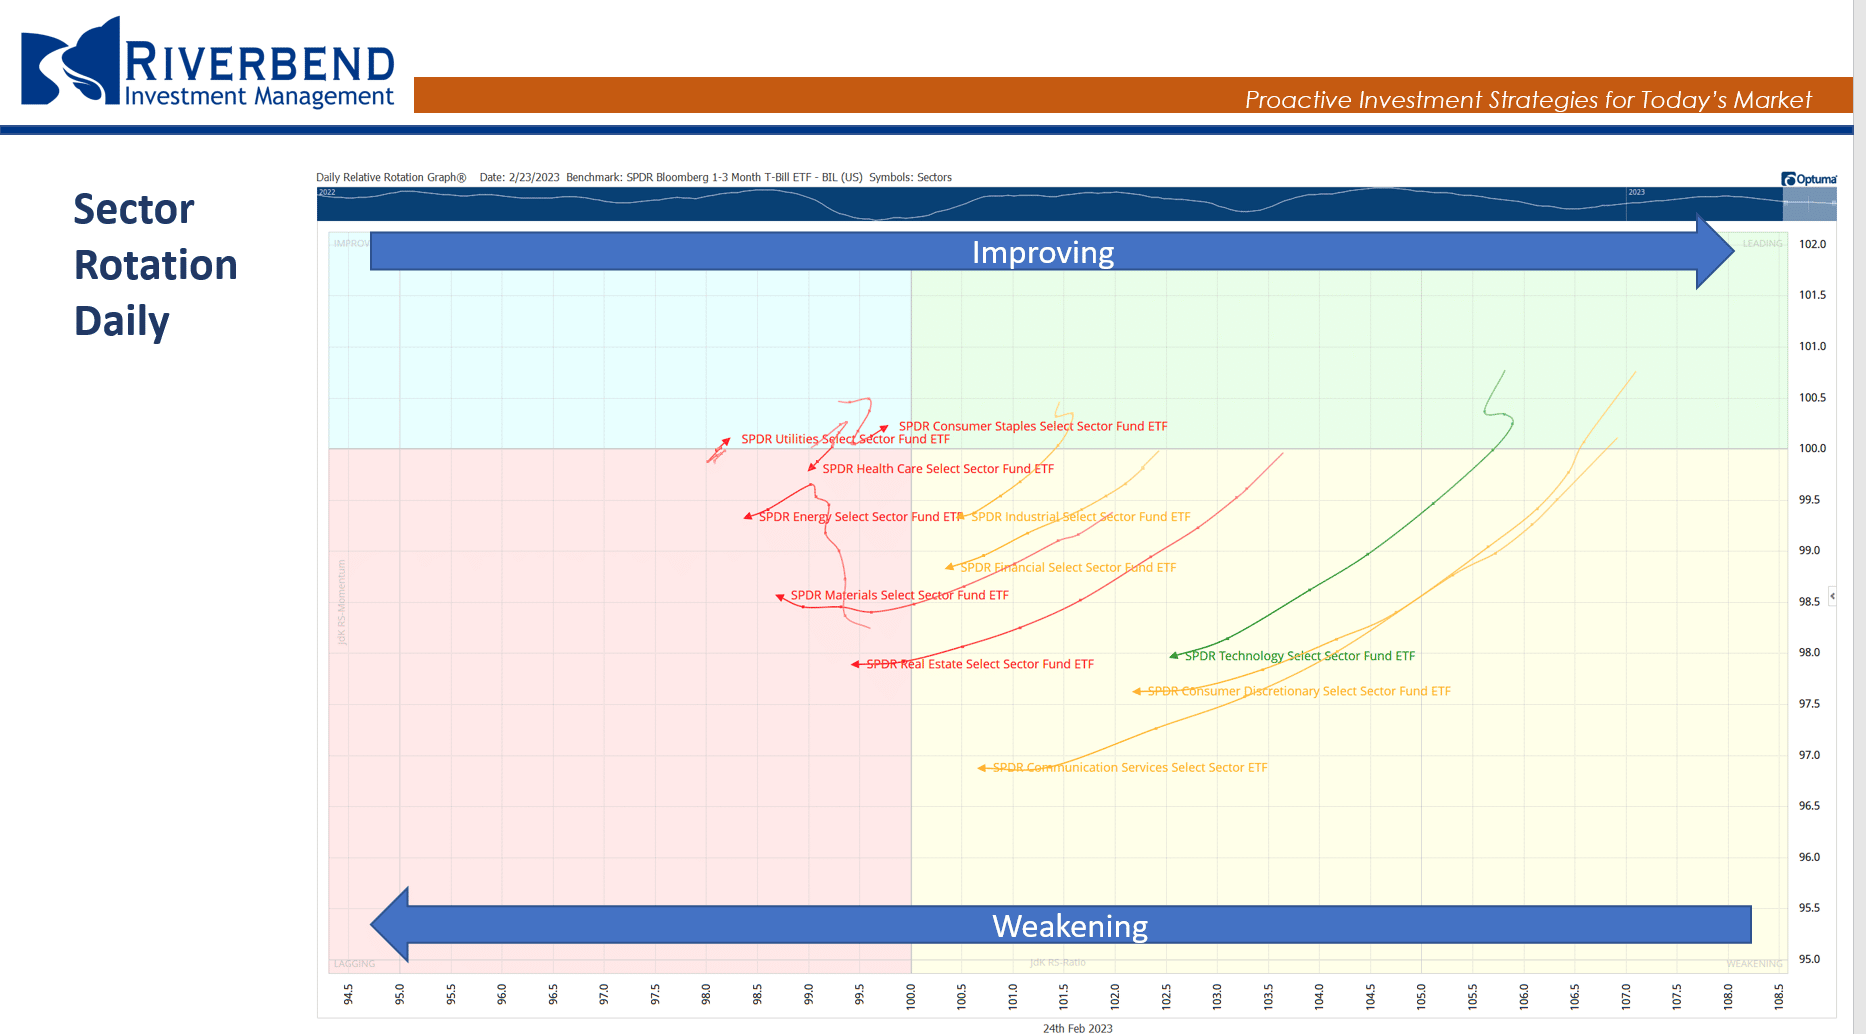This screenshot has height=1034, width=1866.
Task: Select SPDR Energy Select Sector Fund ETF label
Action: coord(860,517)
